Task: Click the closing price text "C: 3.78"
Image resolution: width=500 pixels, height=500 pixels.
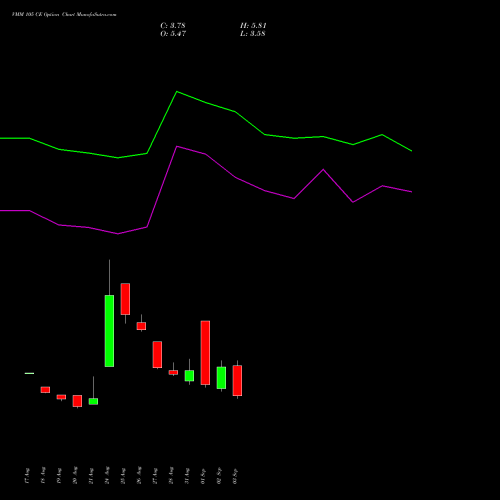Action: (x=173, y=26)
